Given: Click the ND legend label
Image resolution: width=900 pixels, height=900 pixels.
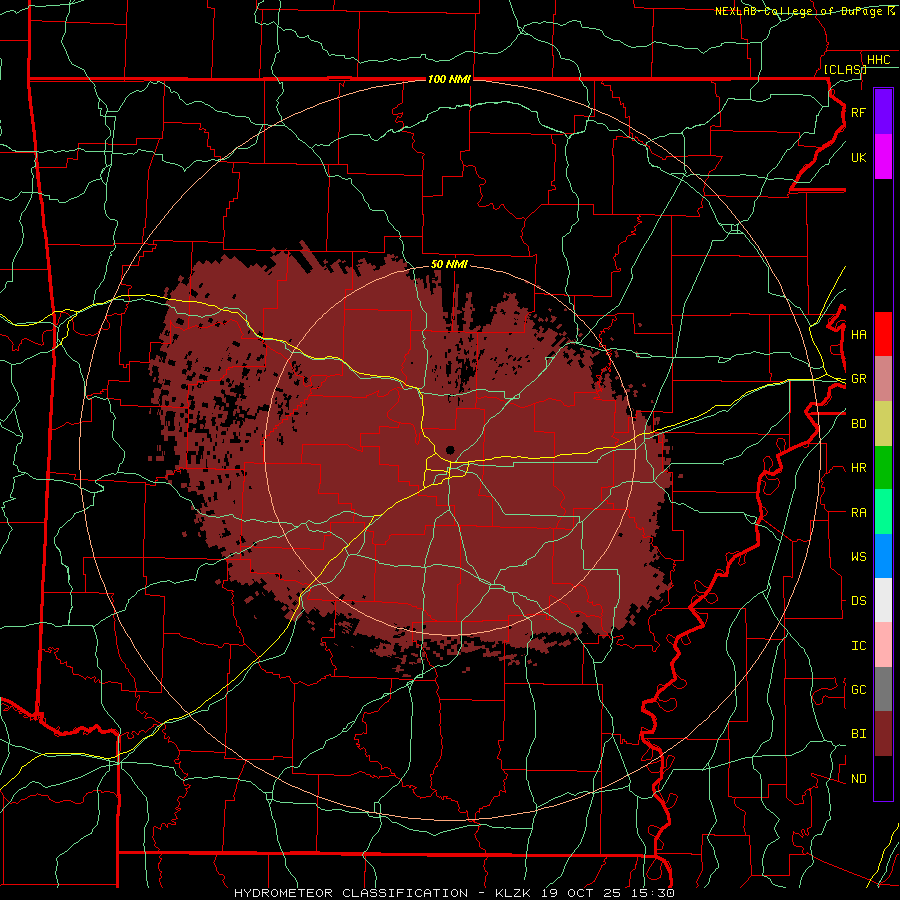Looking at the screenshot, I should [858, 779].
